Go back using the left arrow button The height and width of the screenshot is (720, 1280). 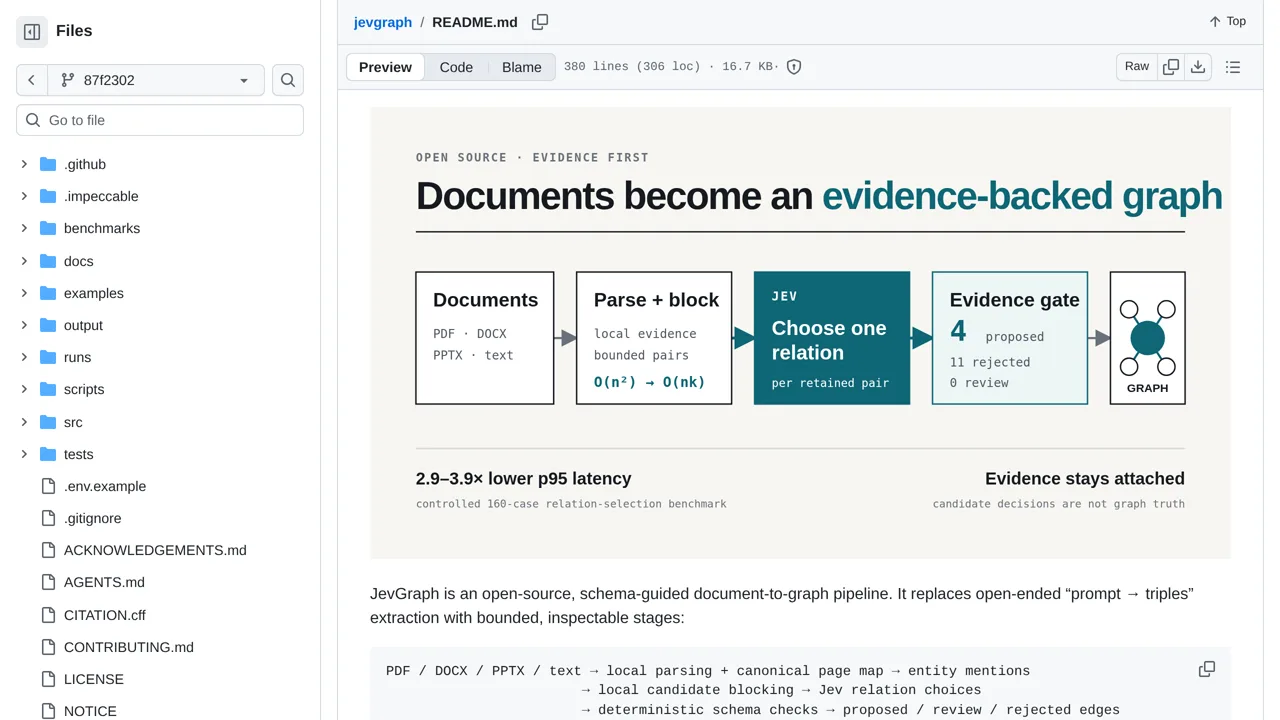[x=32, y=80]
